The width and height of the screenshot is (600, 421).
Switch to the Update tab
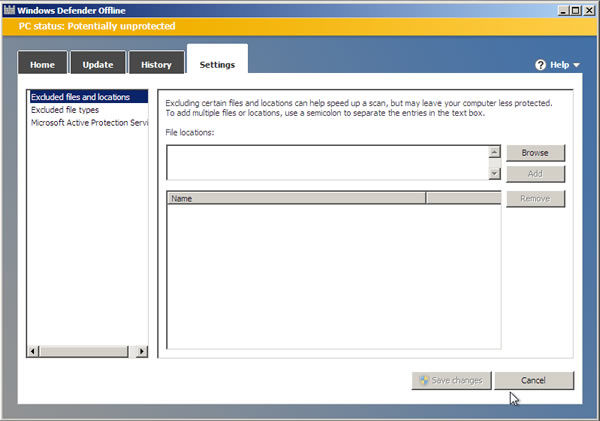point(98,62)
